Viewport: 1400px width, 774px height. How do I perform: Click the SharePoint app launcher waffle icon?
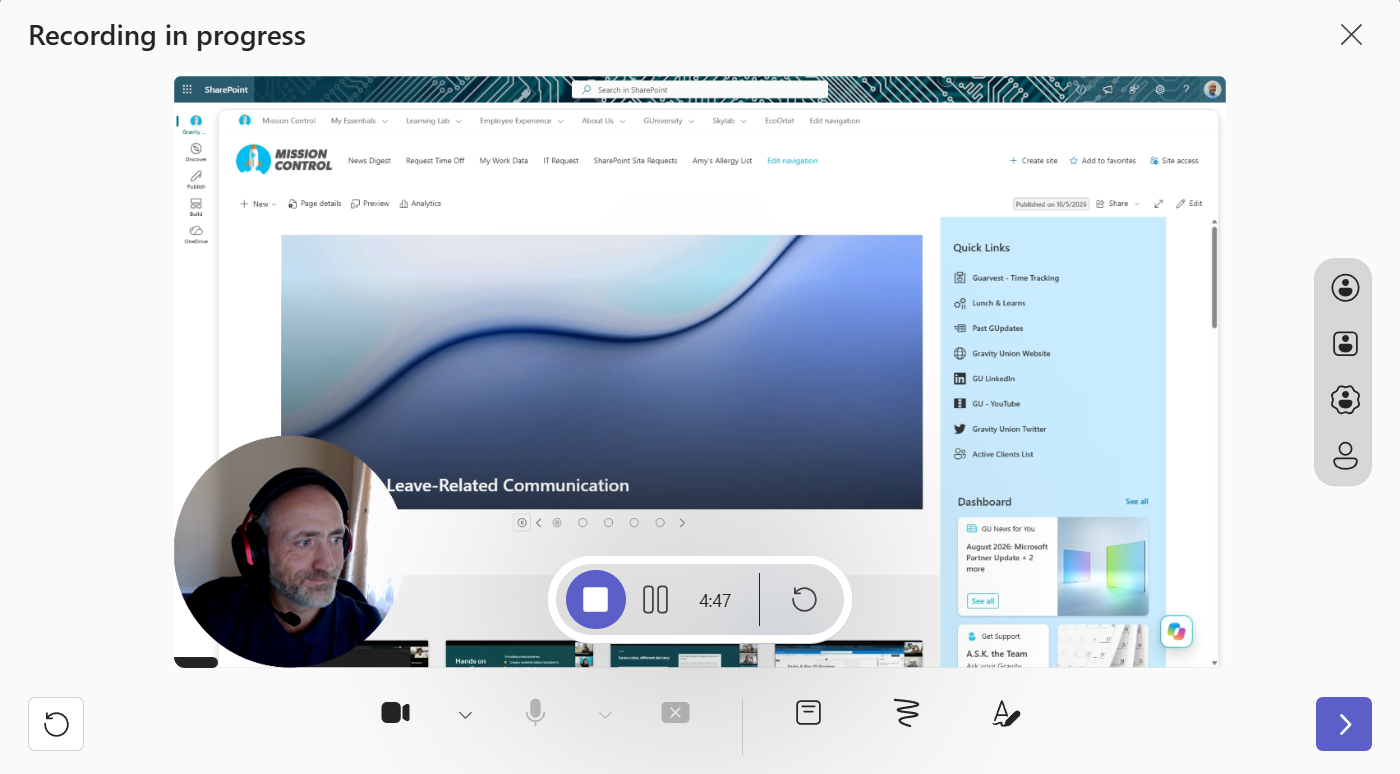pyautogui.click(x=187, y=89)
